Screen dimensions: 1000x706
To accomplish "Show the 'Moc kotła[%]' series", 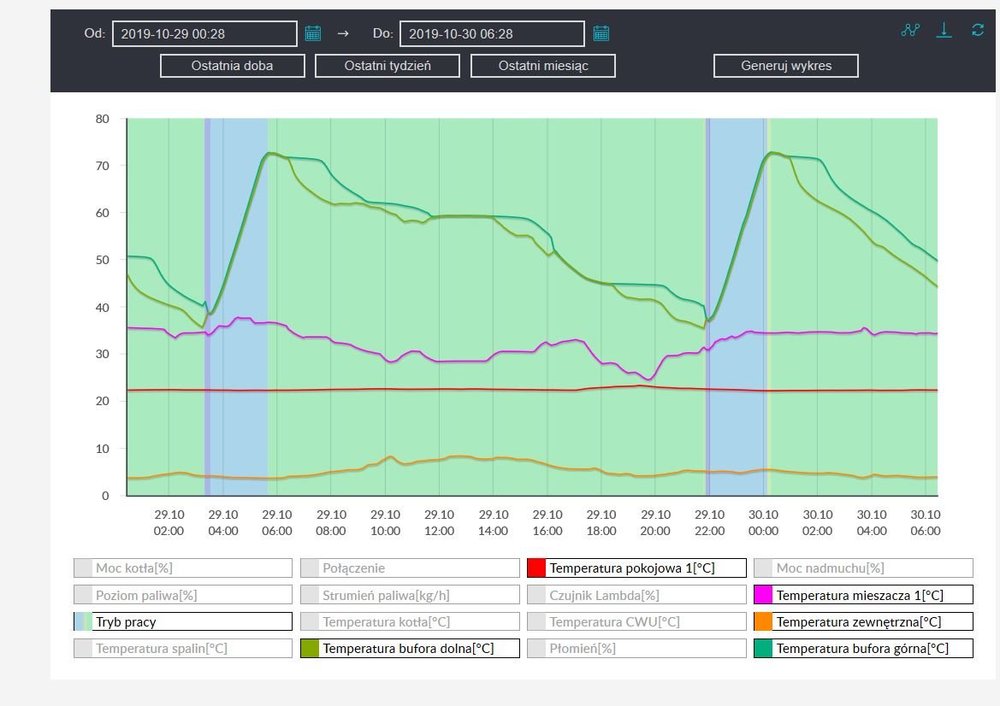I will pyautogui.click(x=183, y=568).
